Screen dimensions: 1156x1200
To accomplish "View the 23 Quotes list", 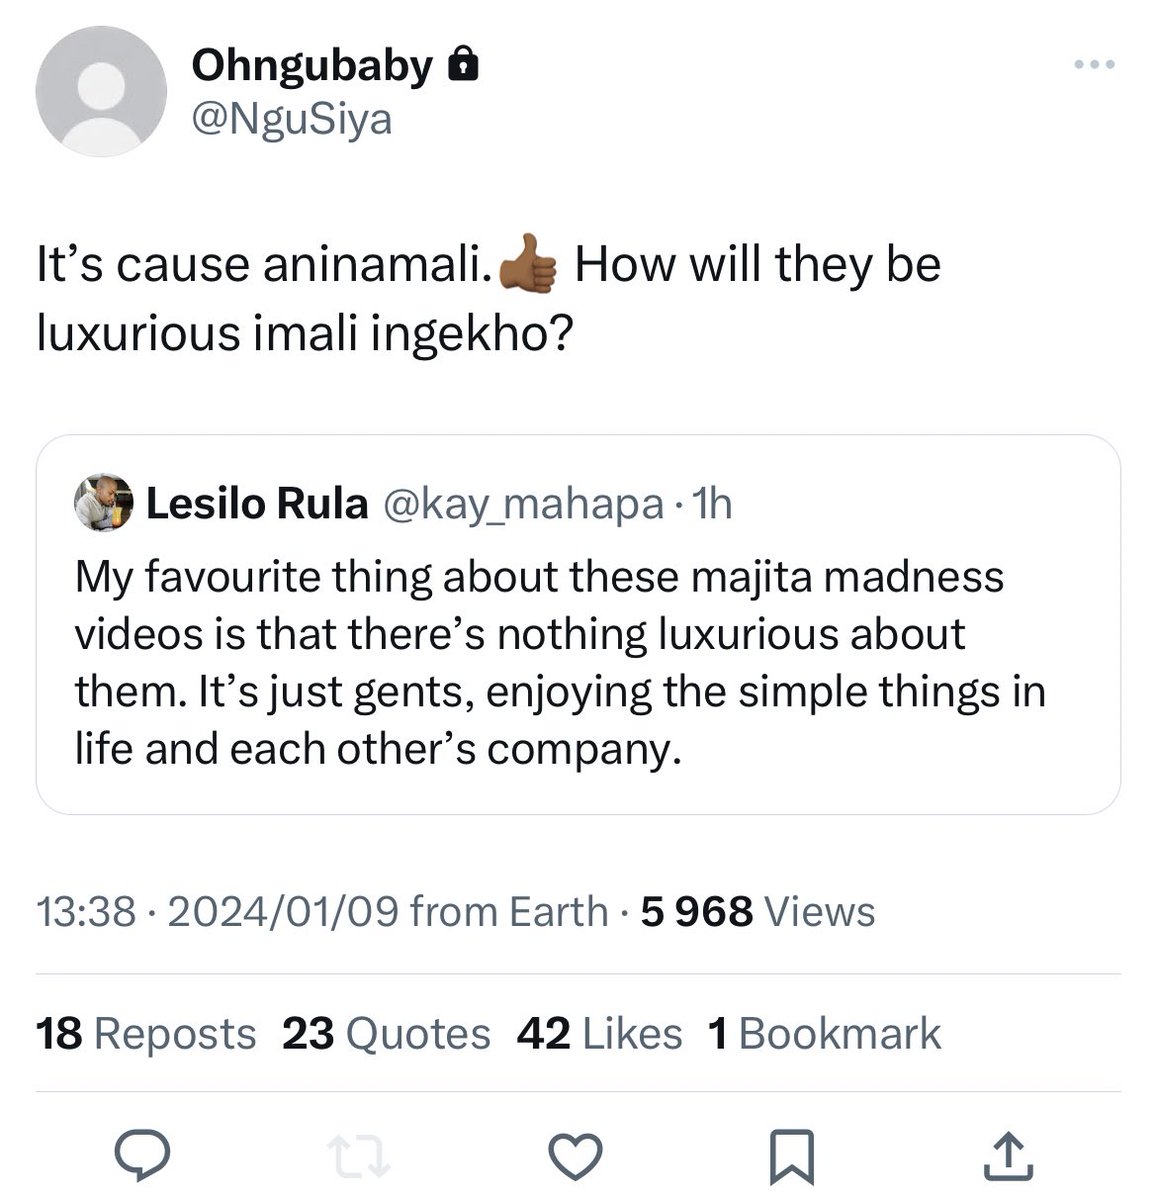I will 386,1034.
